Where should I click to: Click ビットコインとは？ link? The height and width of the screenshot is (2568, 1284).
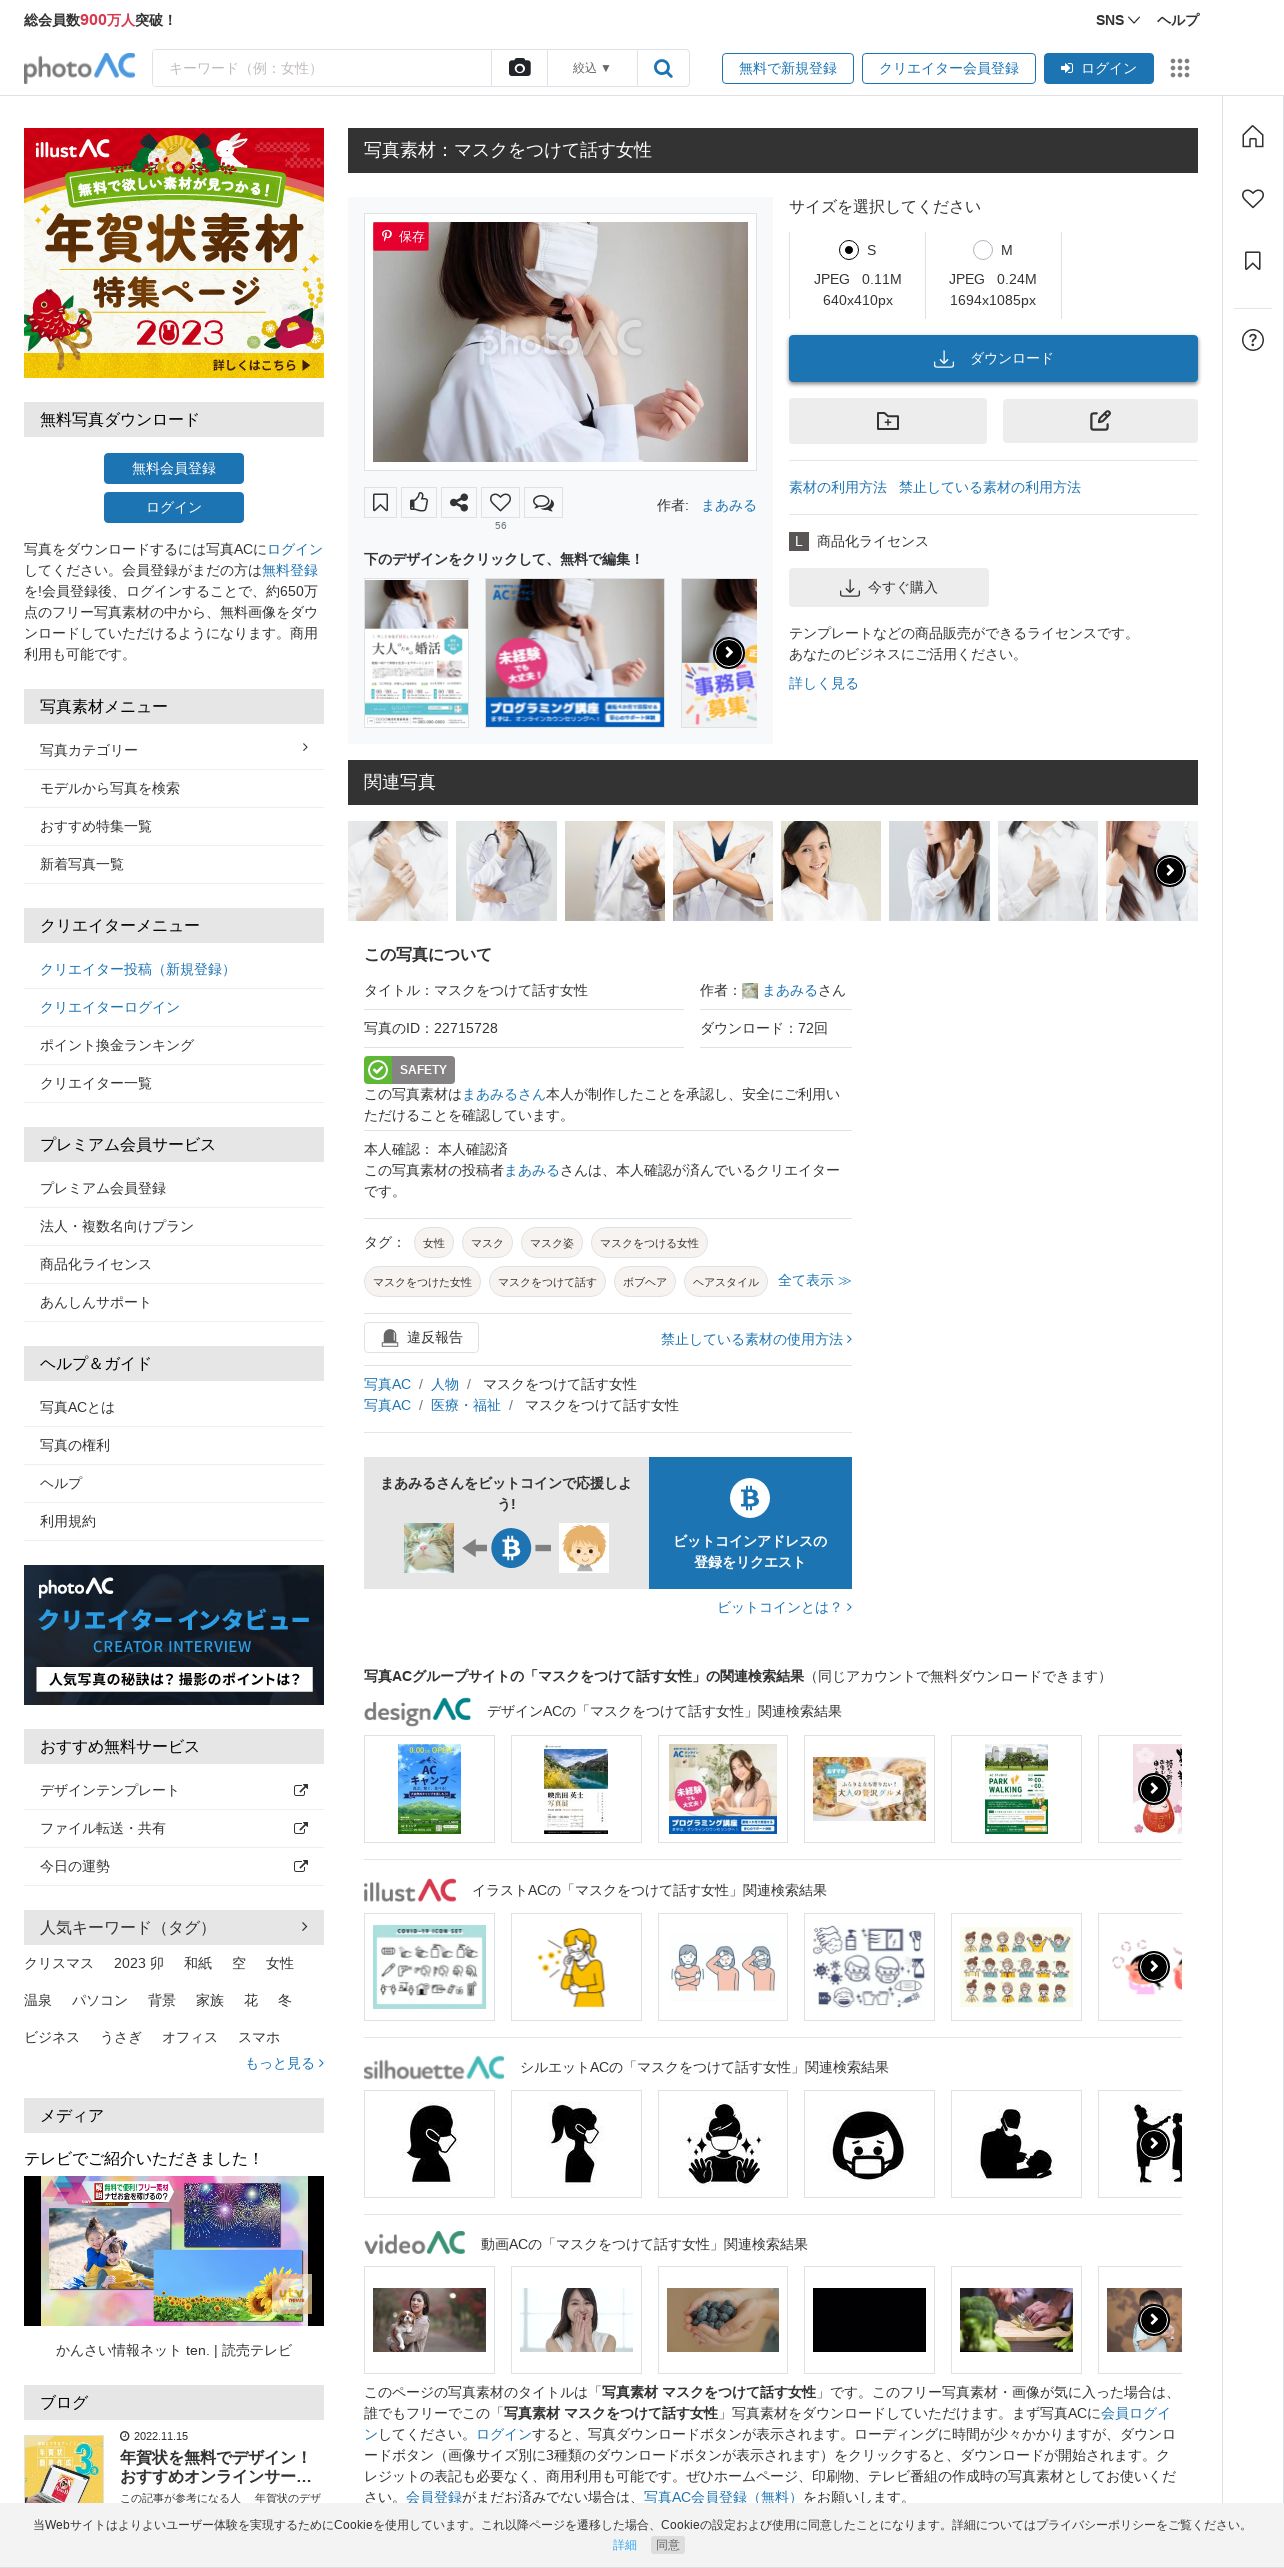(784, 1607)
